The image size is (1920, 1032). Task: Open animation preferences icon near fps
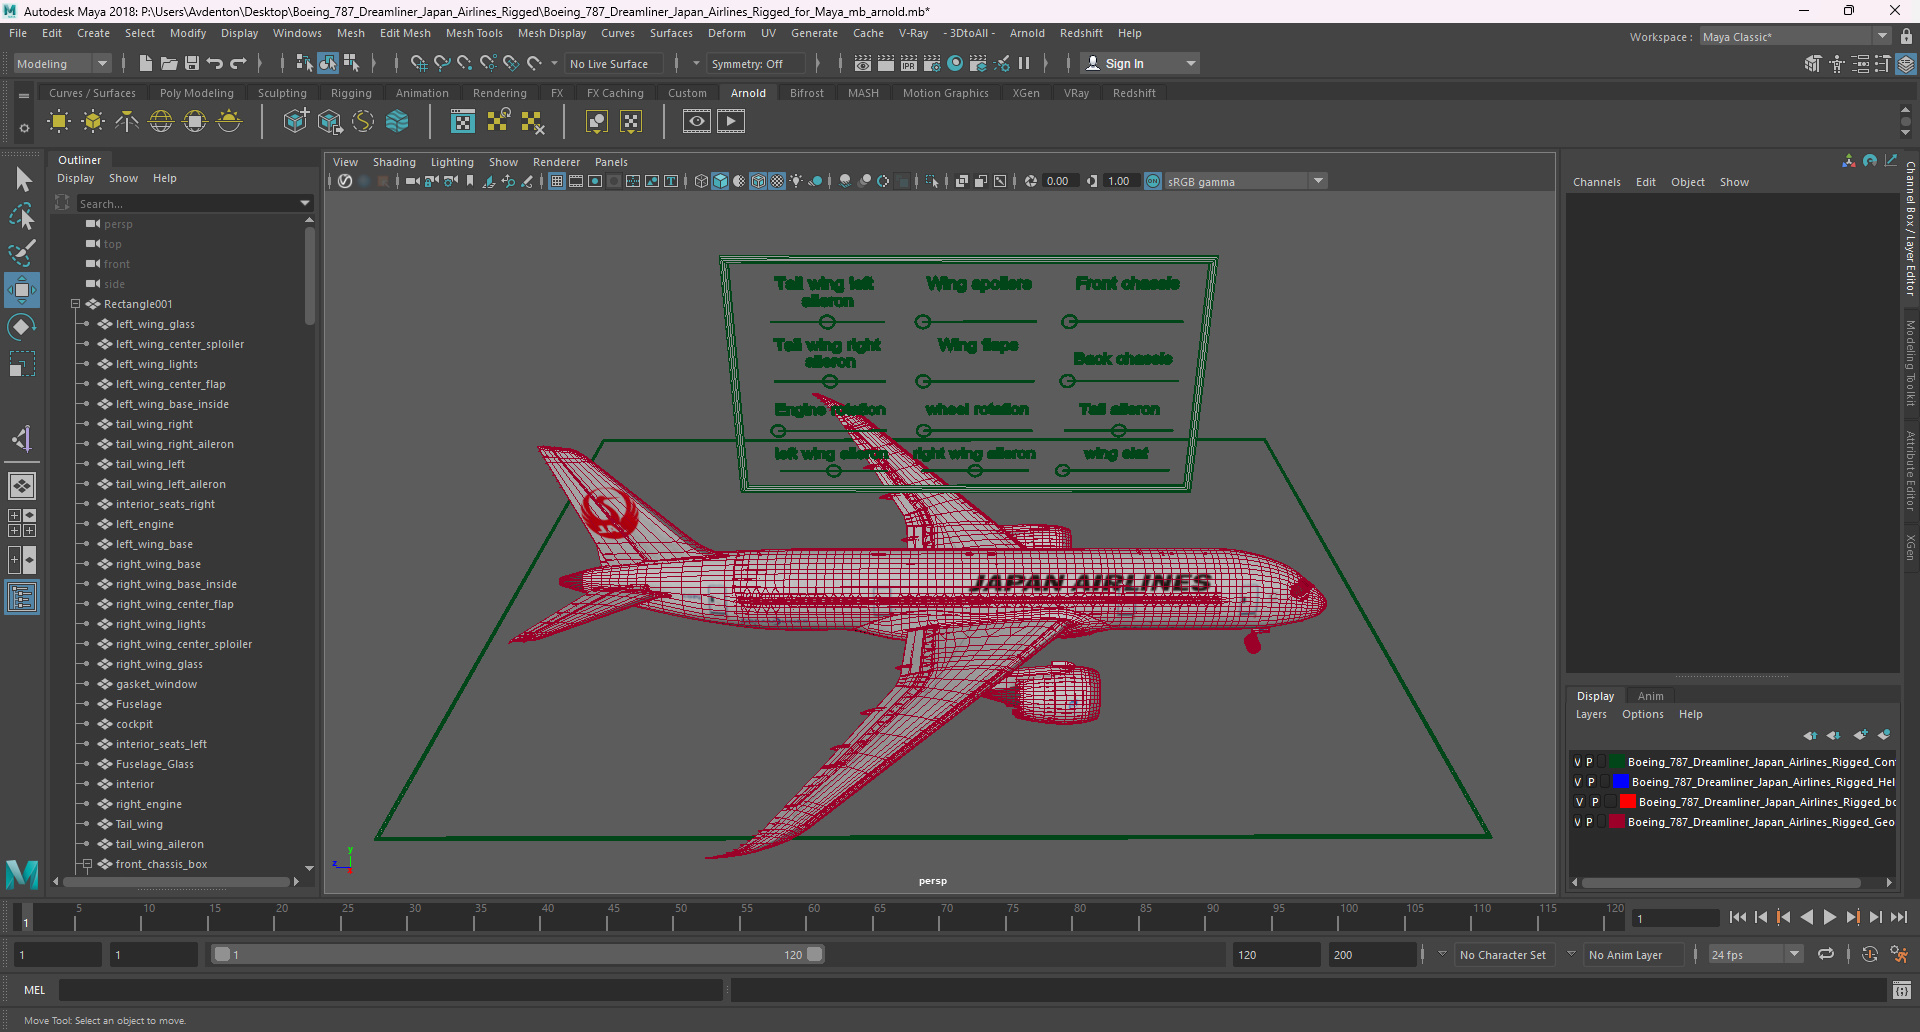1899,954
